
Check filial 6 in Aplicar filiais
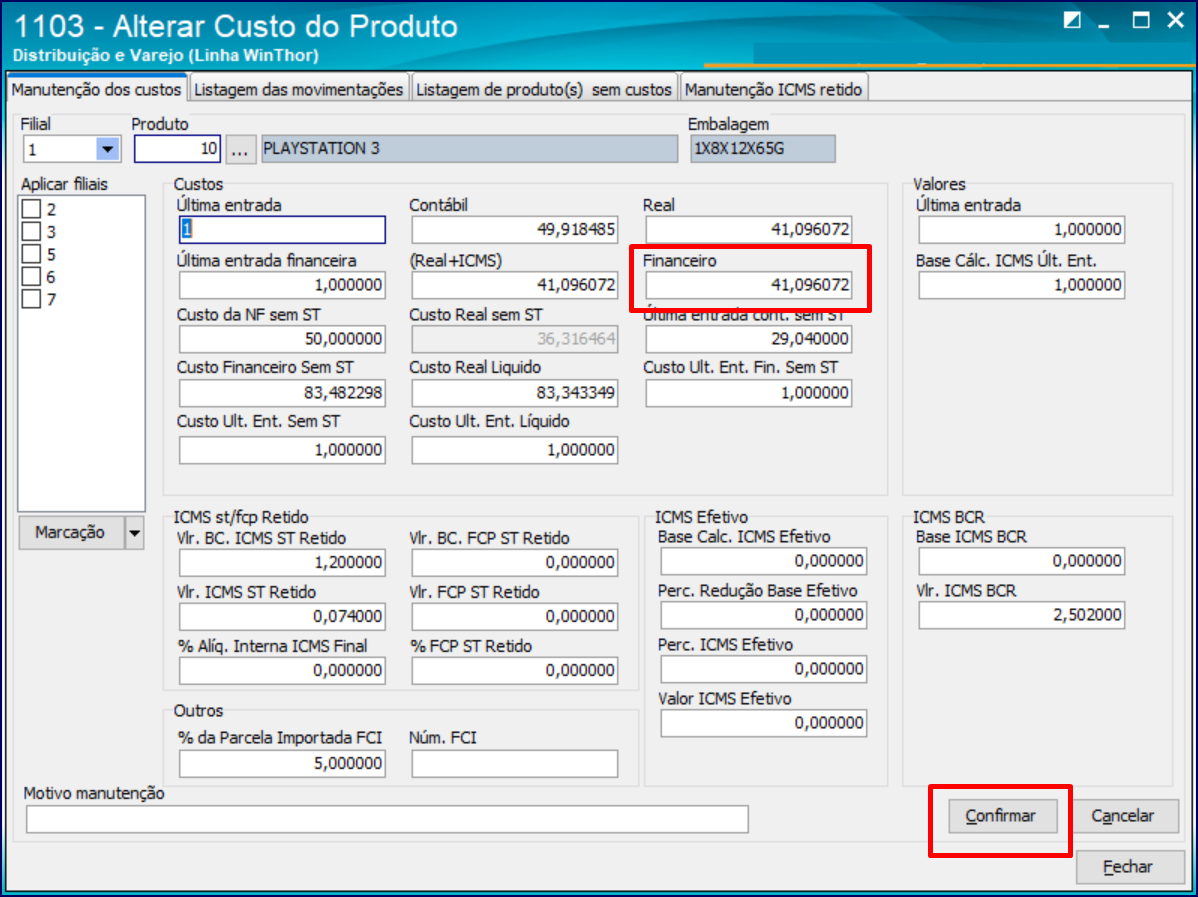[31, 276]
